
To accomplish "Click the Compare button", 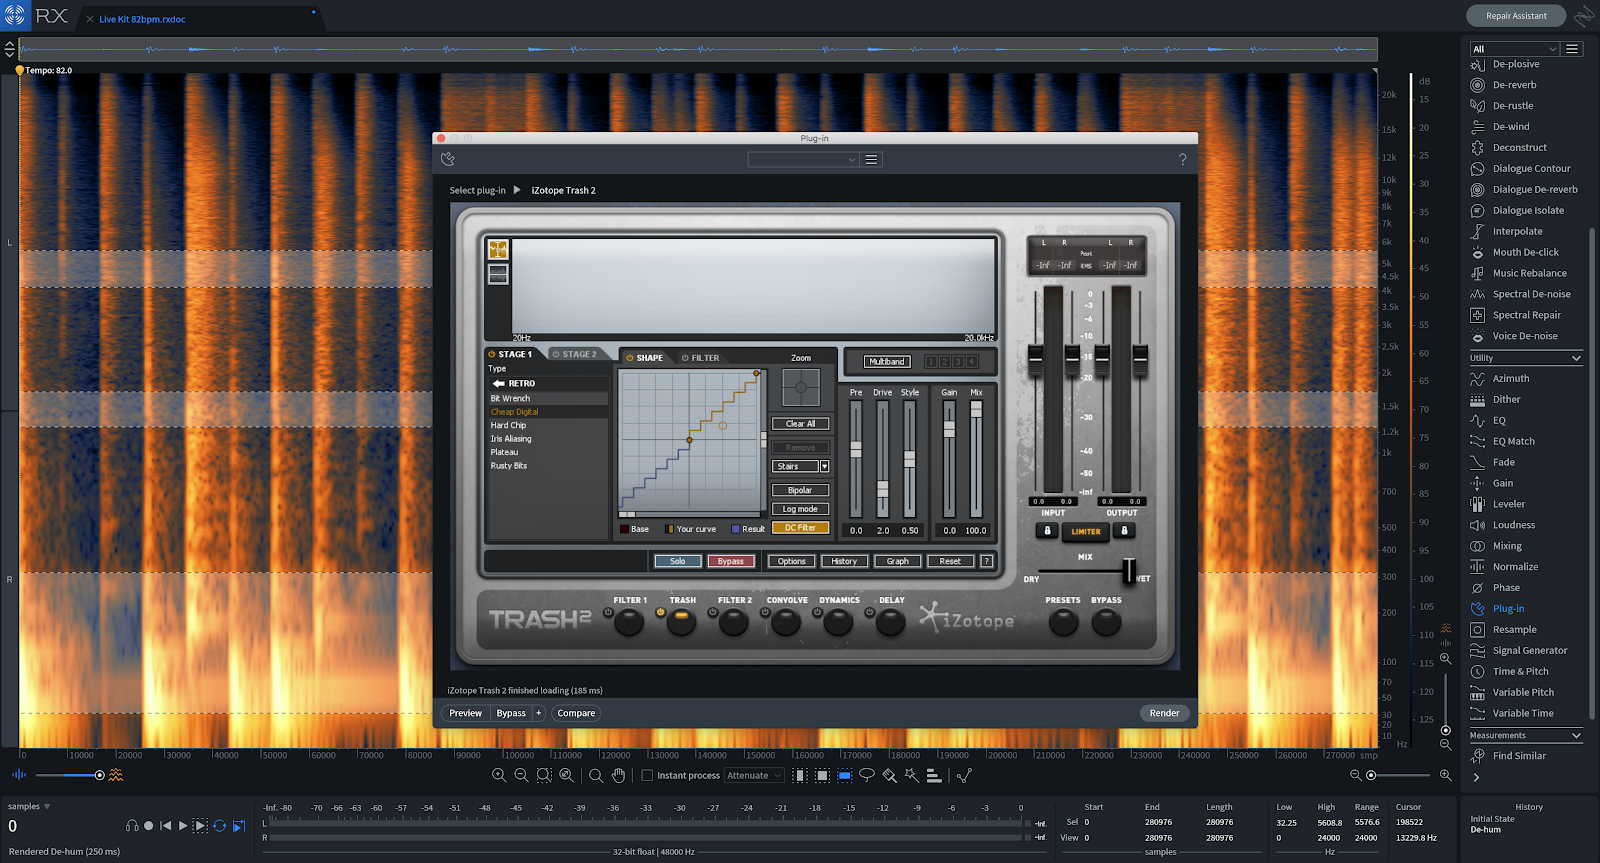I will (576, 713).
